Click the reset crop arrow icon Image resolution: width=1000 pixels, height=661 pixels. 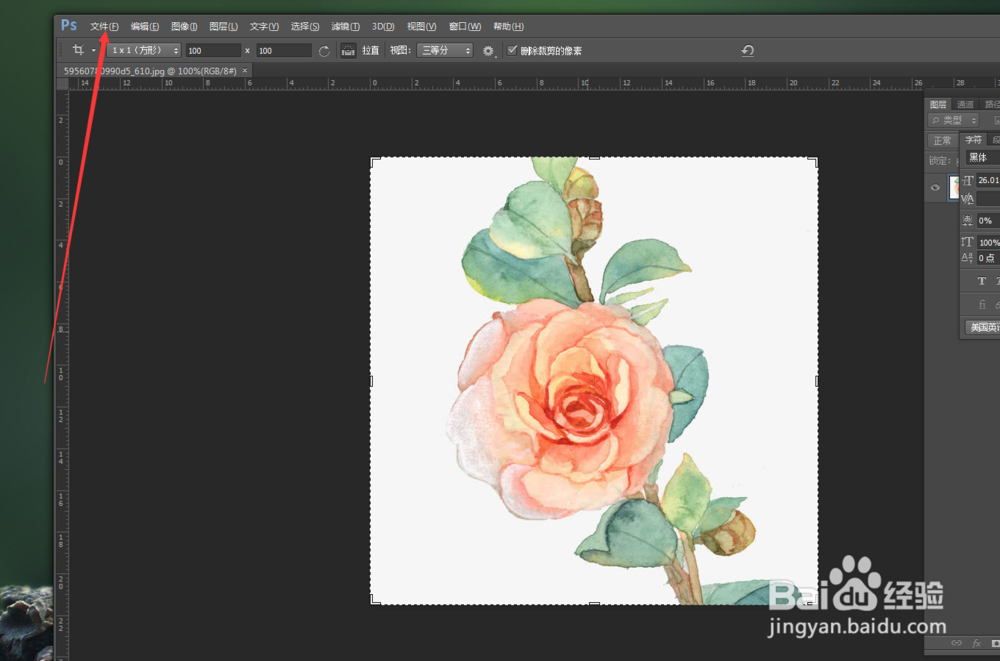tap(748, 50)
